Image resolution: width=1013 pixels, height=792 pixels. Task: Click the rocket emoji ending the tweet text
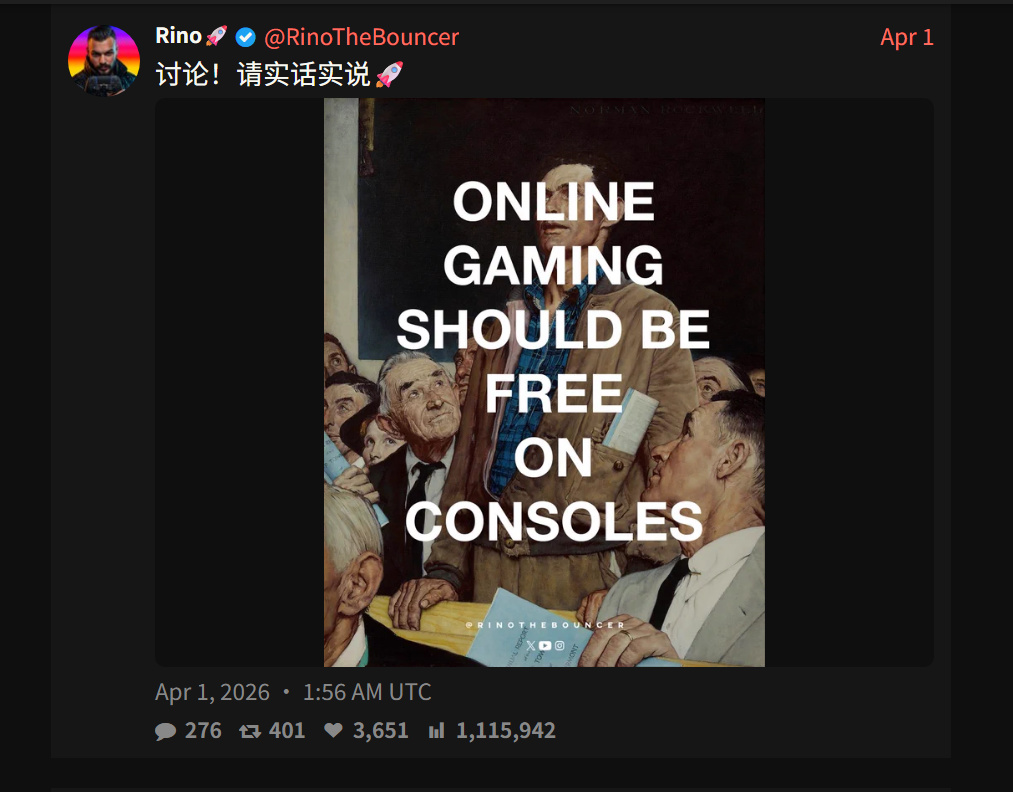point(389,74)
